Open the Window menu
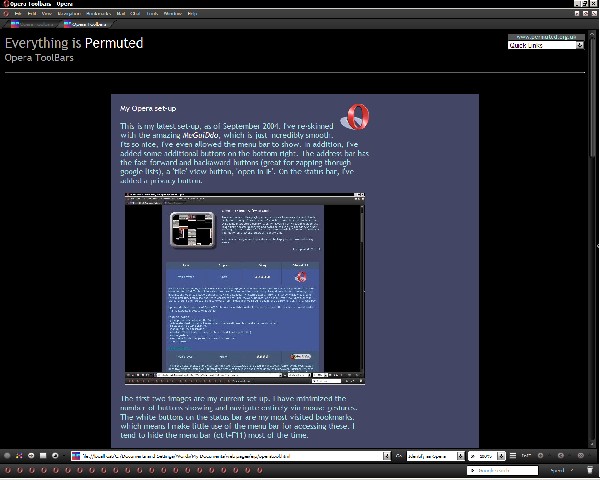This screenshot has height=480, width=600. click(173, 14)
